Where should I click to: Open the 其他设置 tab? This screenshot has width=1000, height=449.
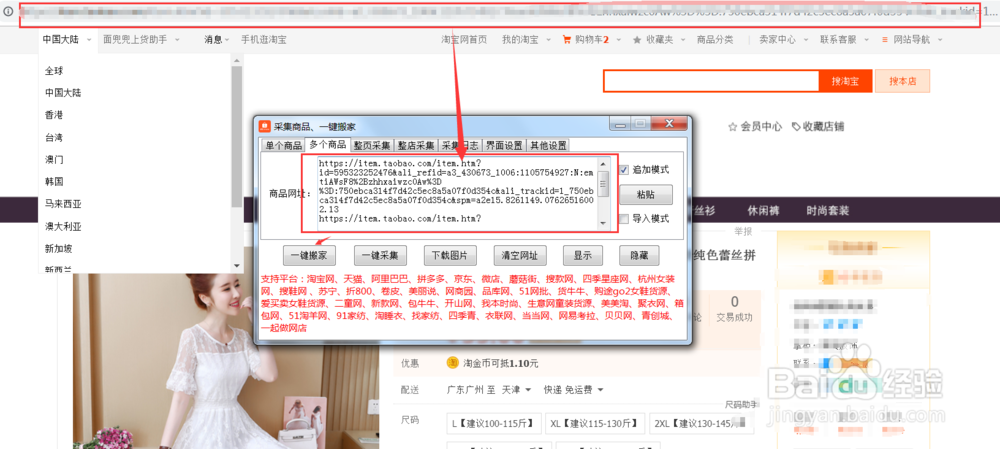[x=547, y=145]
